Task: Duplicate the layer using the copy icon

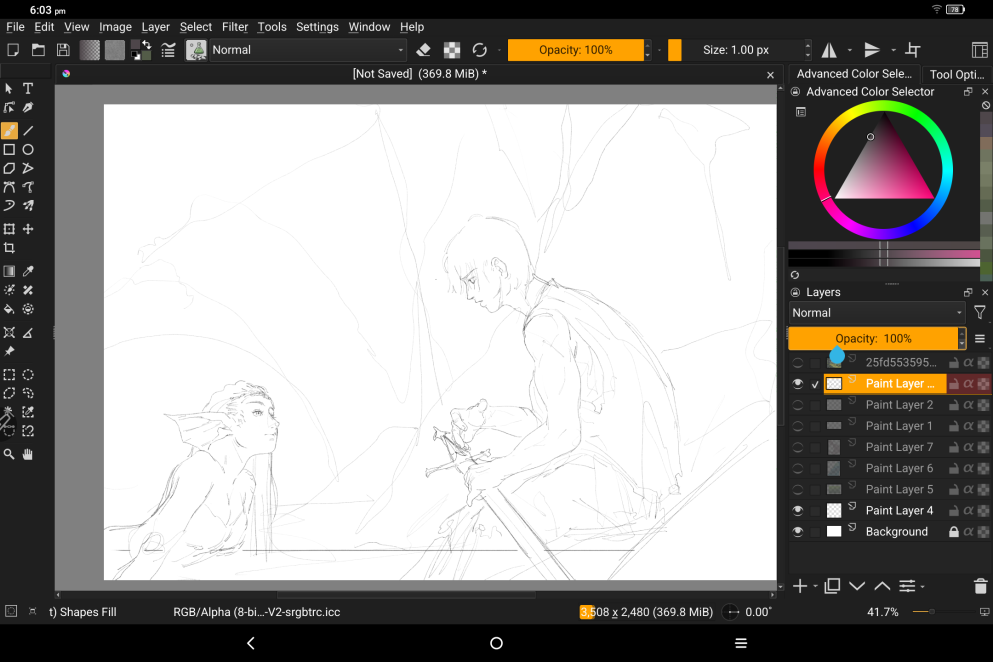Action: [832, 586]
